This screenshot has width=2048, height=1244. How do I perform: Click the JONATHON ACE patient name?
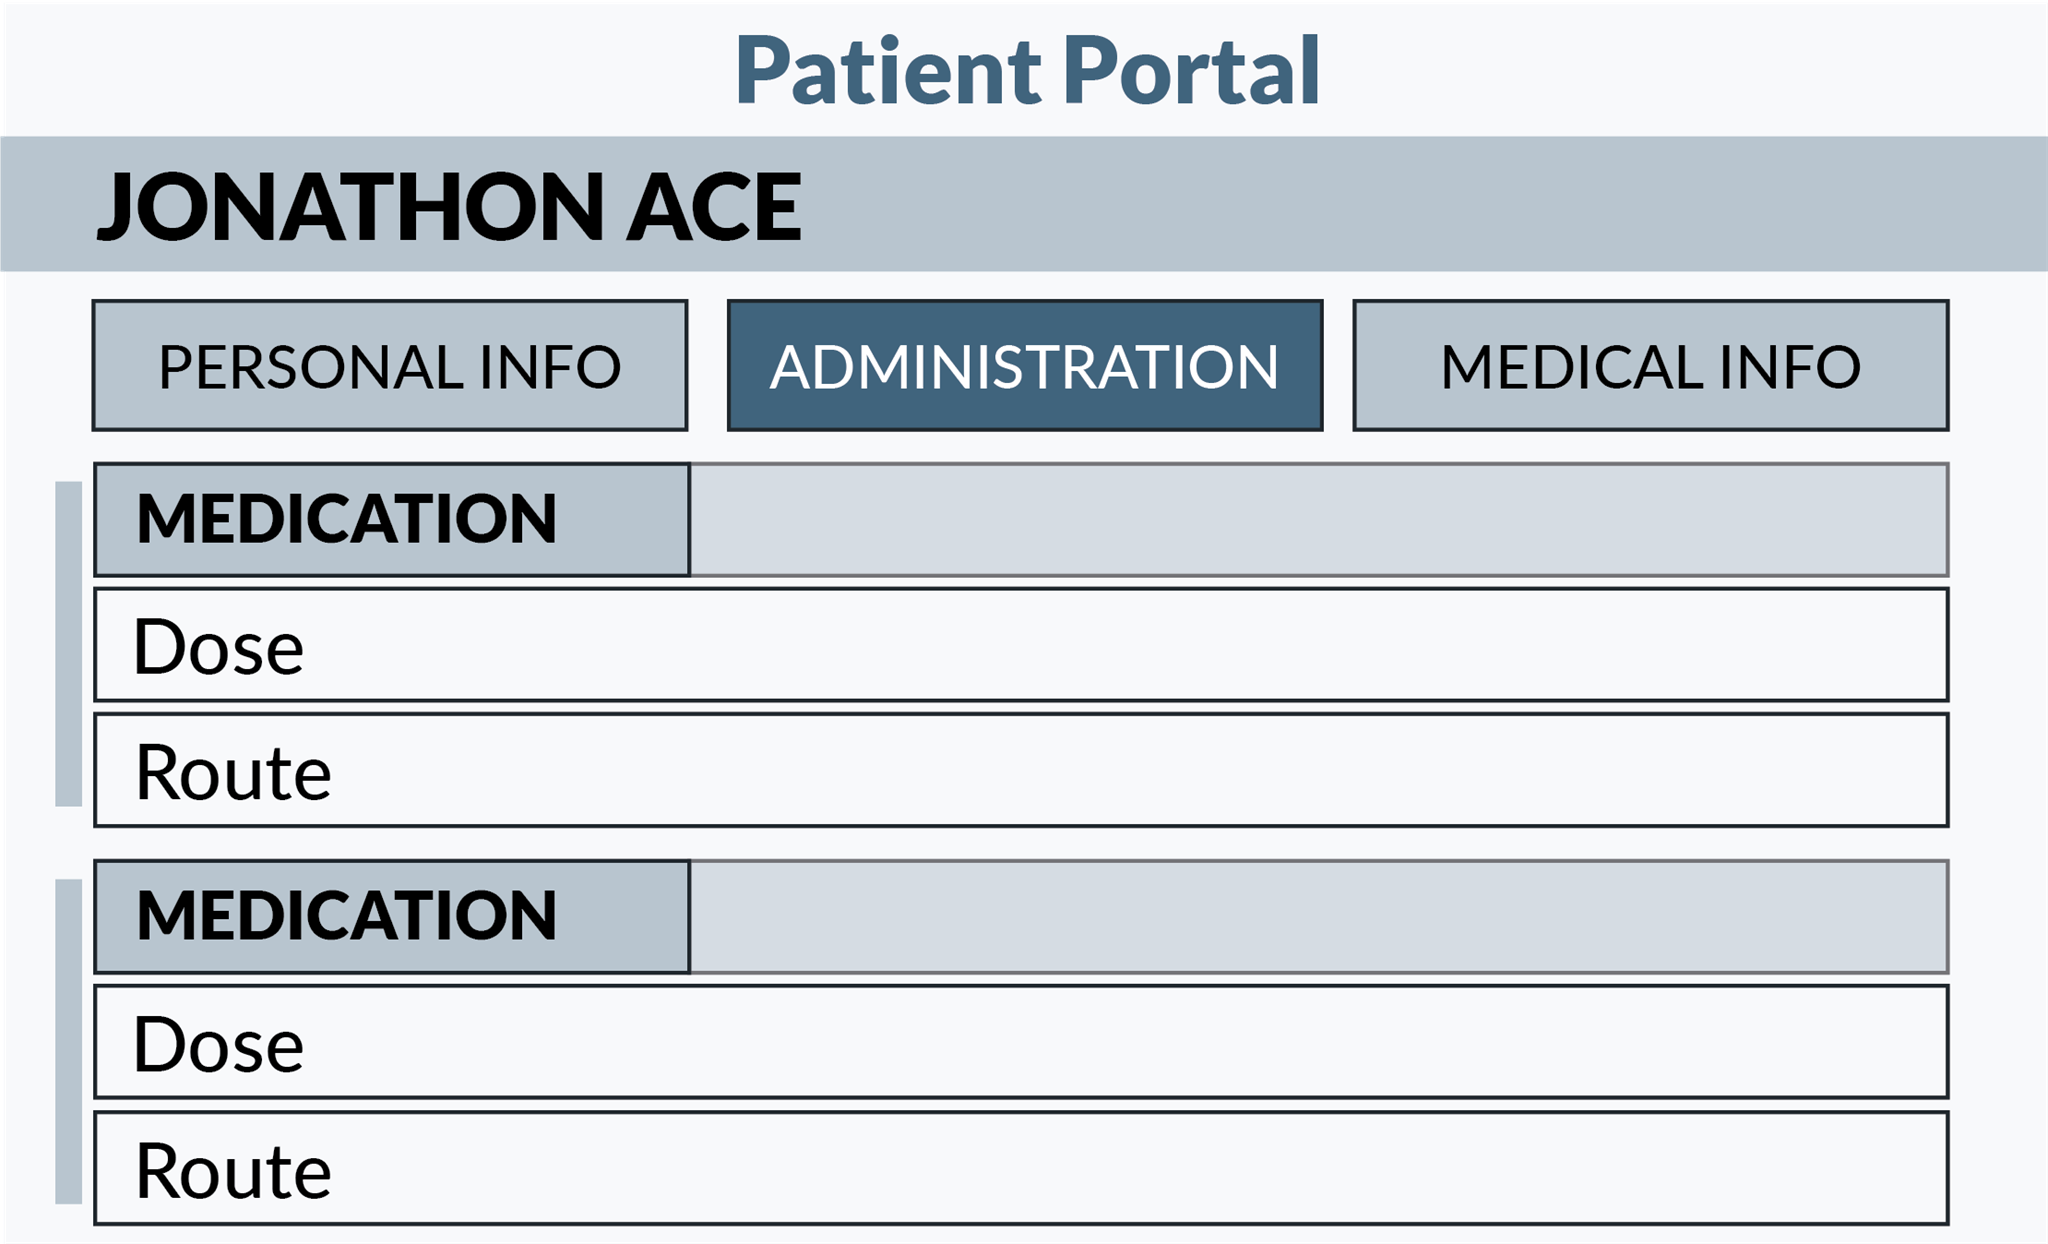(x=449, y=206)
